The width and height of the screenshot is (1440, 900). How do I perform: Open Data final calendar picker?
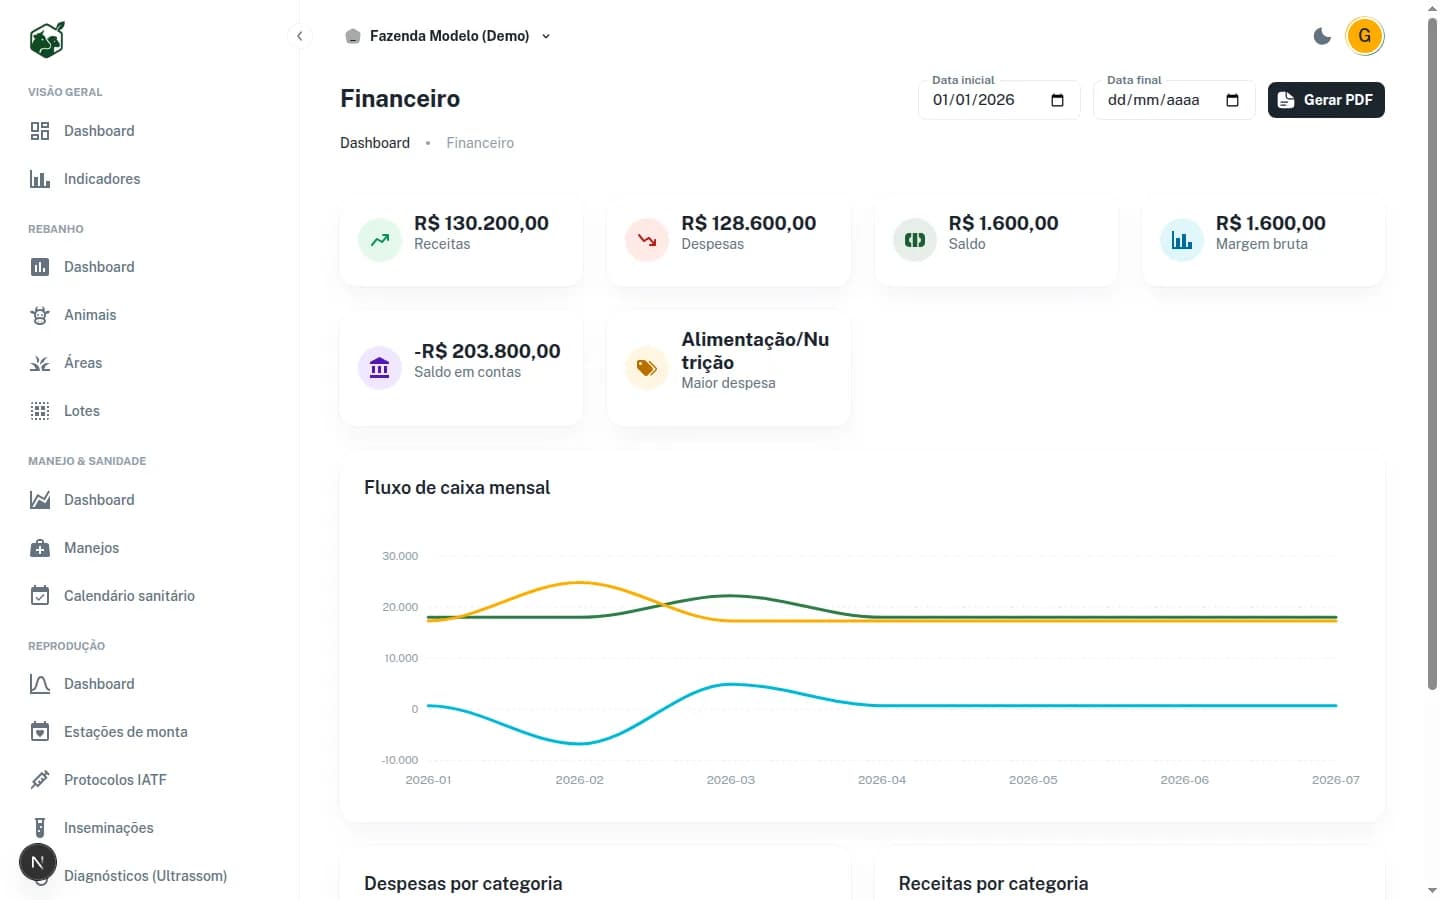1232,100
